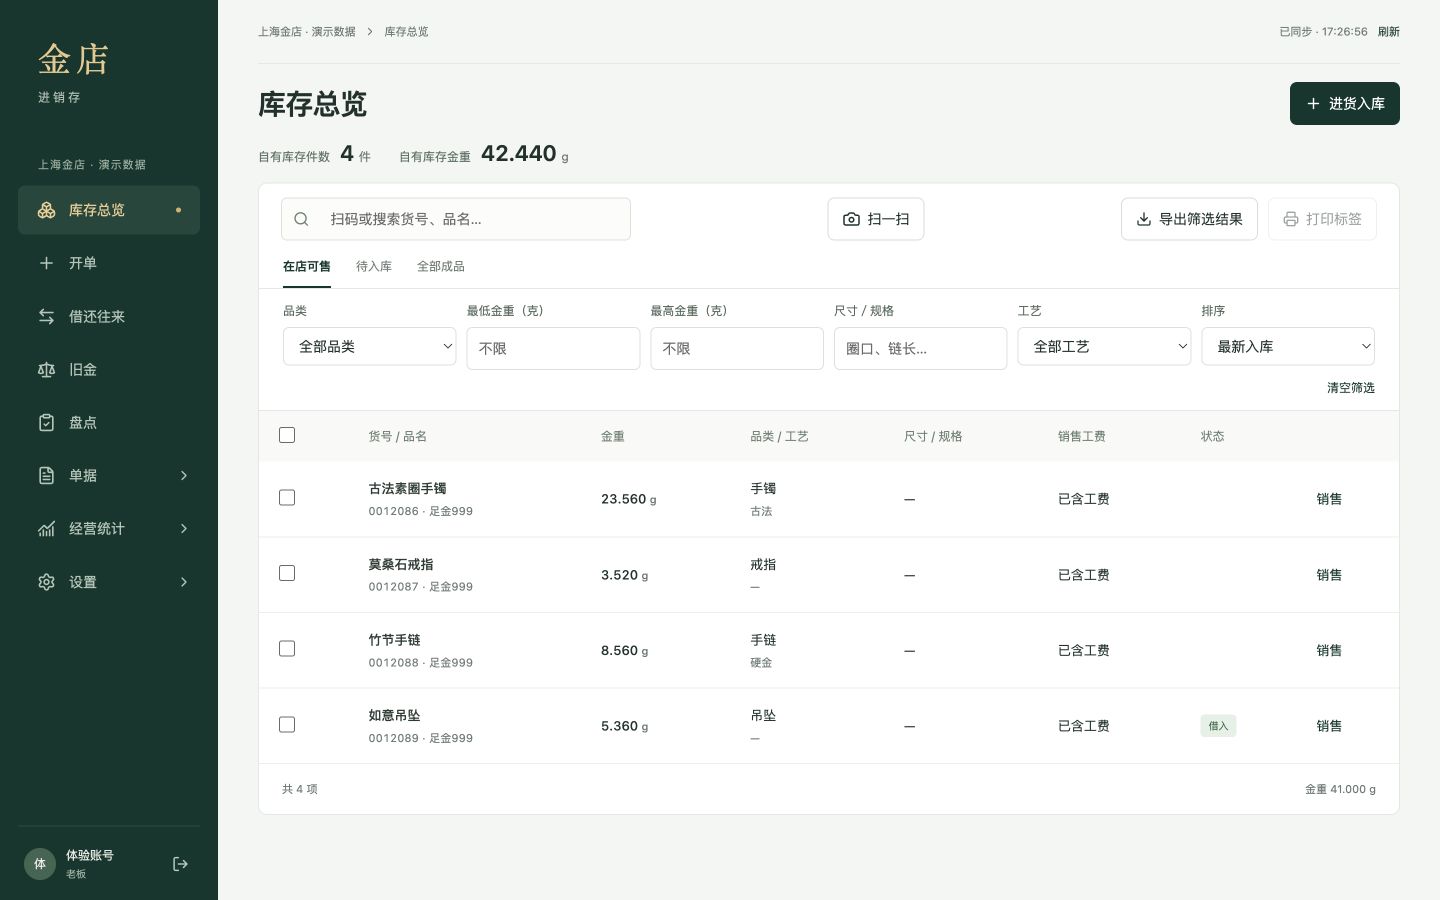The image size is (1440, 900).
Task: Open the 全部工艺 craft dropdown
Action: [x=1104, y=346]
